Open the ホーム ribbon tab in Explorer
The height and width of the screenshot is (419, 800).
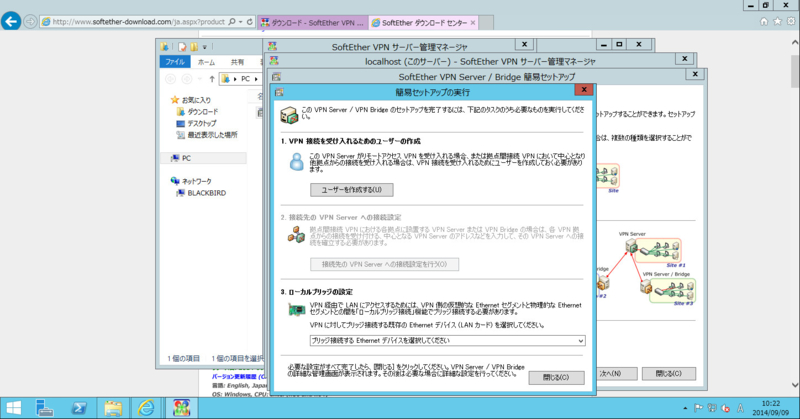pos(206,62)
